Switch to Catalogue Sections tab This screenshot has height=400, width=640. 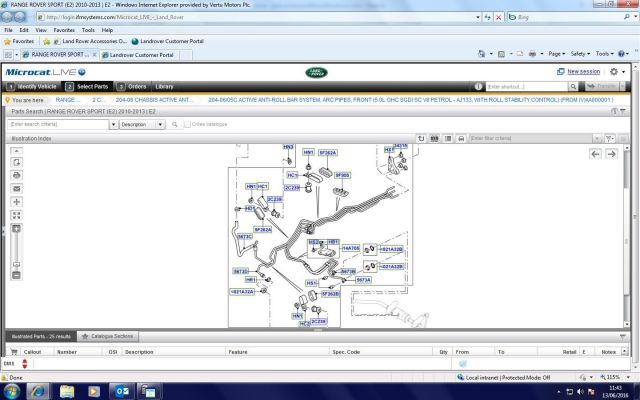[108, 336]
